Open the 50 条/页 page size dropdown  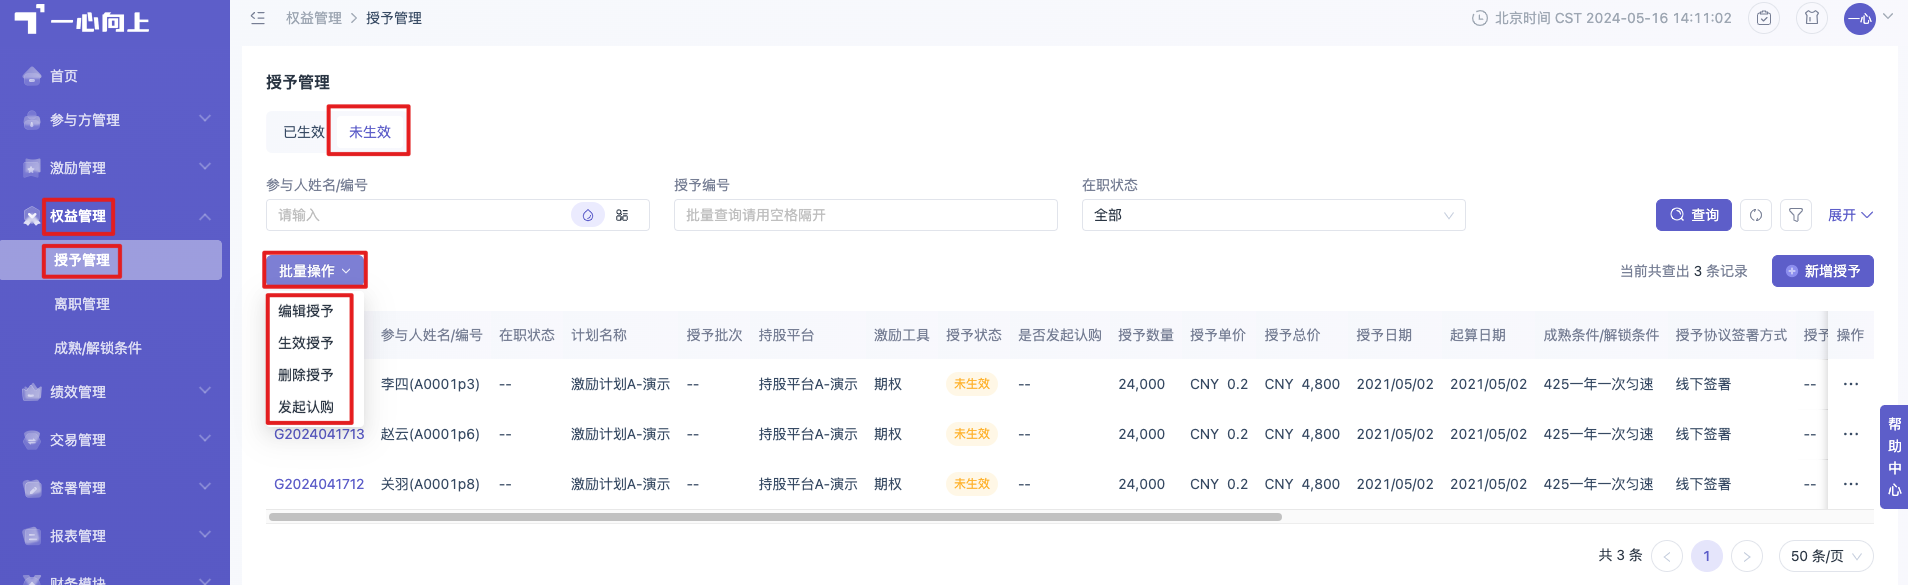pyautogui.click(x=1826, y=556)
